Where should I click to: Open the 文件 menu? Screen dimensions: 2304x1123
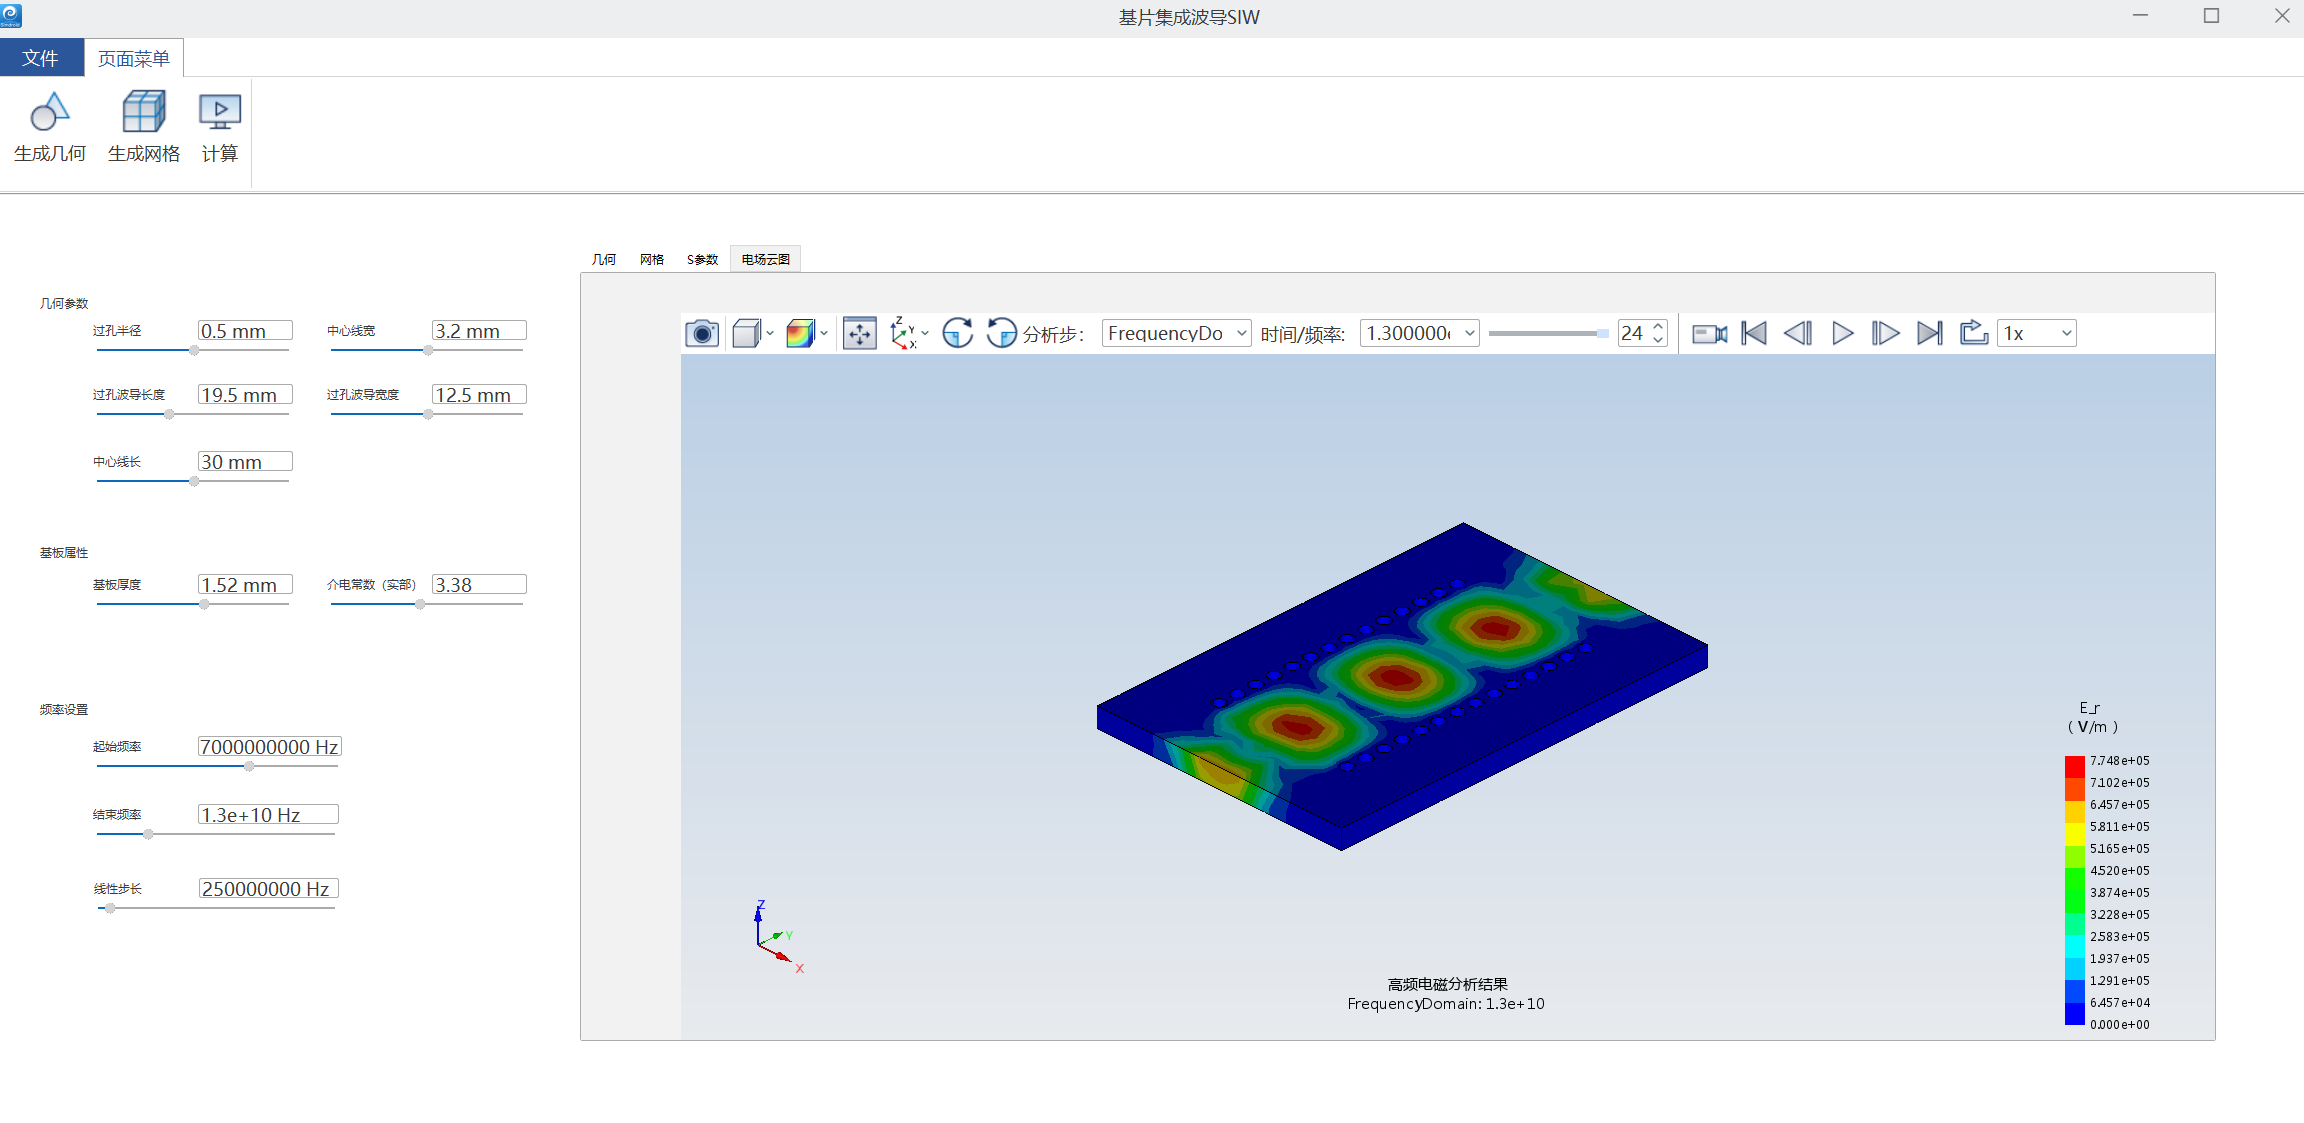coord(41,58)
